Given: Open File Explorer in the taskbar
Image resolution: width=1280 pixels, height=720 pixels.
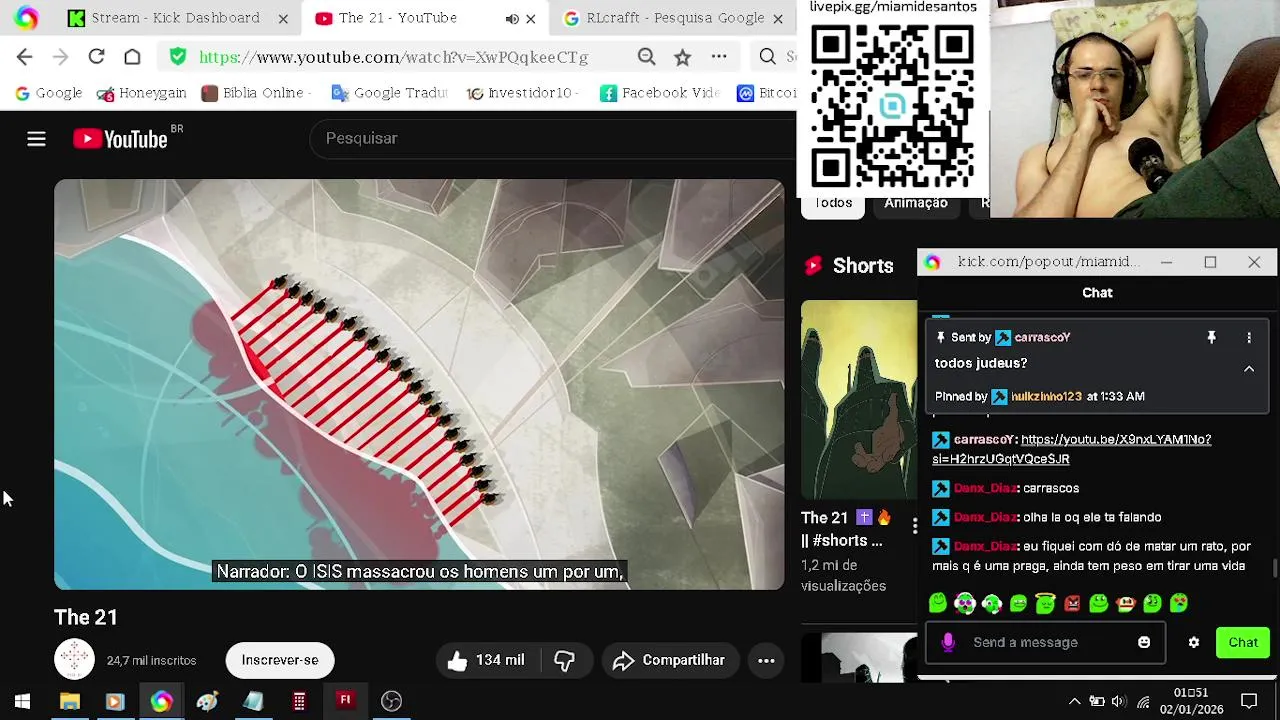Looking at the screenshot, I should tap(69, 701).
